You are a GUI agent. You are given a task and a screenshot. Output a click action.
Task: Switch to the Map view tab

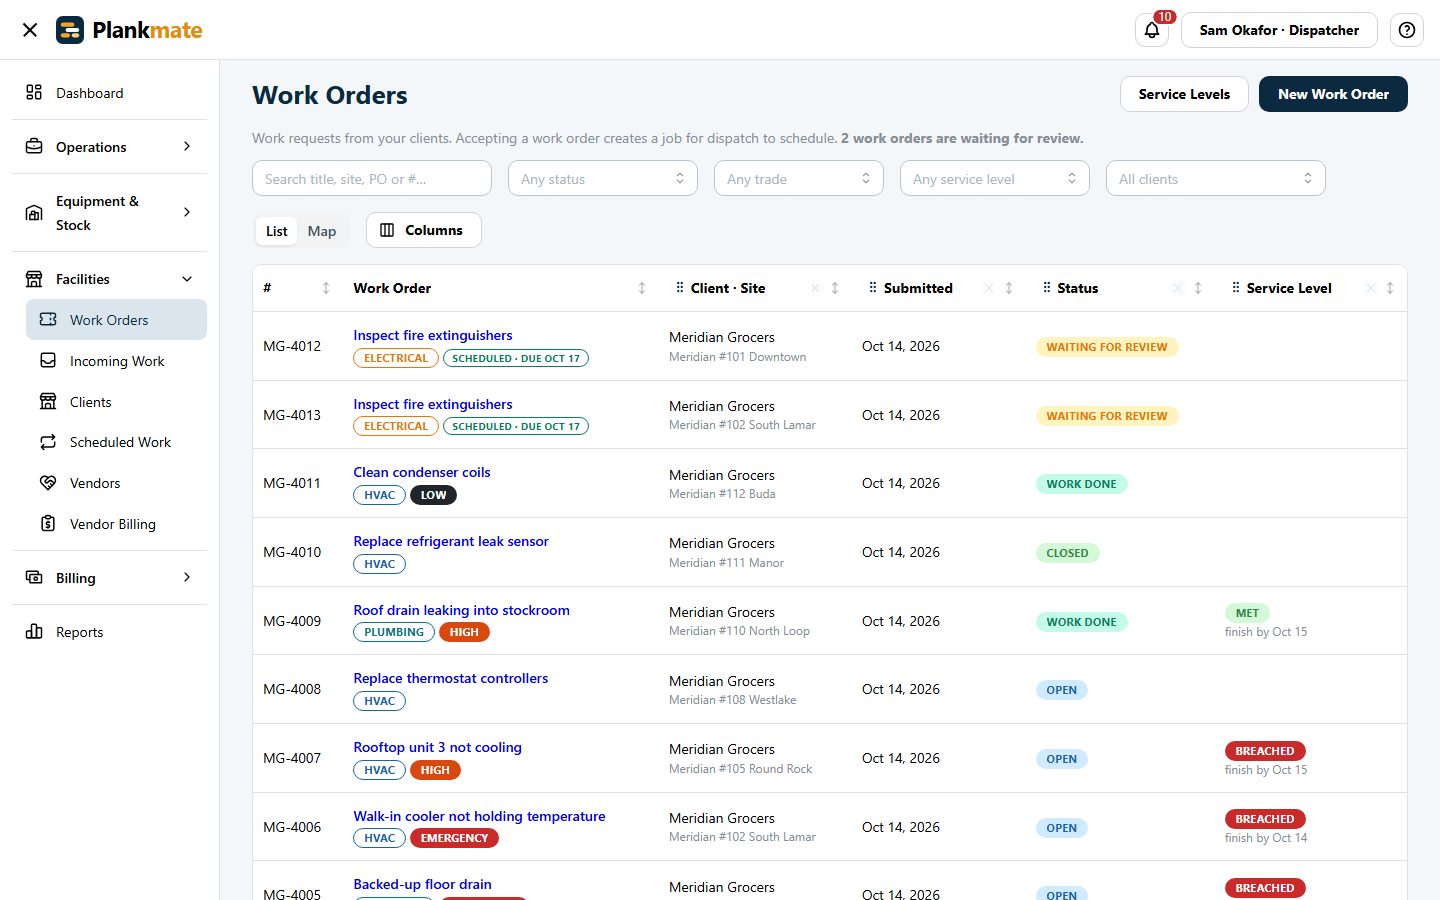coord(322,231)
